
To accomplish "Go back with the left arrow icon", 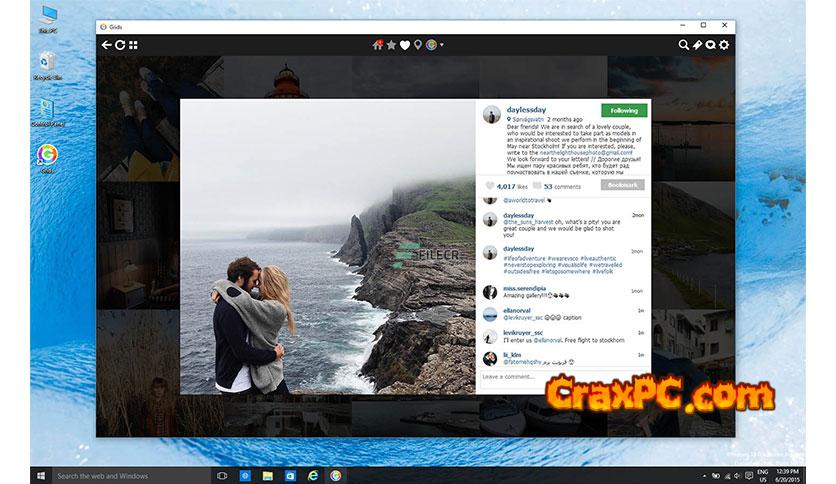I will click(106, 45).
